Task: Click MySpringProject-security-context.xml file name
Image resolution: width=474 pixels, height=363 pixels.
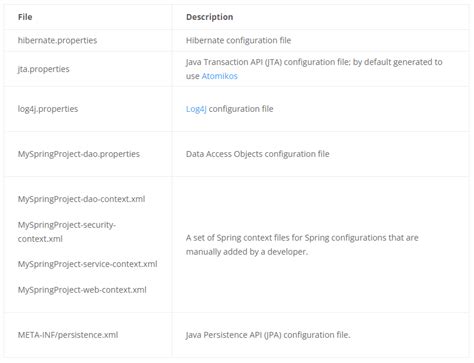Action: pyautogui.click(x=67, y=232)
